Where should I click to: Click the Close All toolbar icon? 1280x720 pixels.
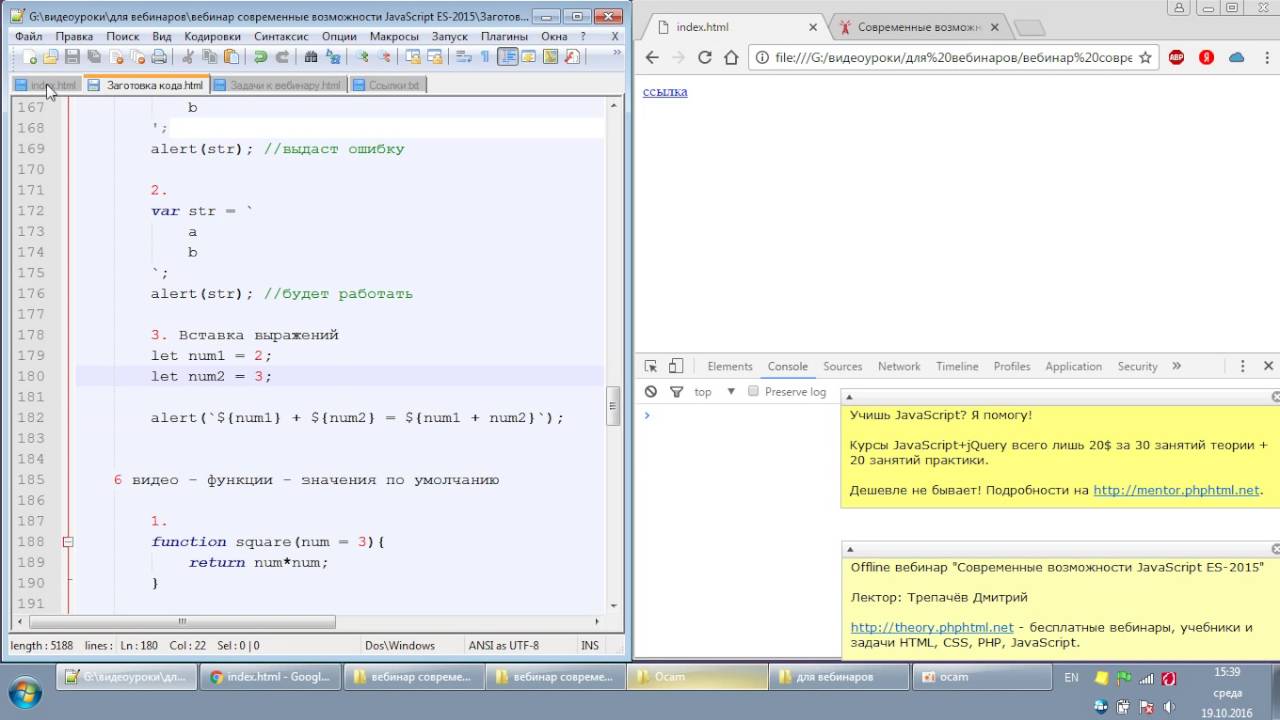[x=138, y=57]
